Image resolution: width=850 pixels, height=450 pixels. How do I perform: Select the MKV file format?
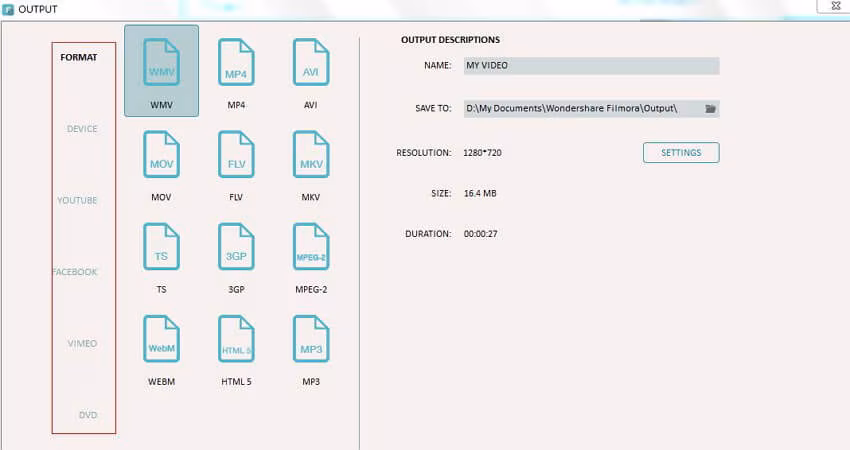click(x=311, y=155)
